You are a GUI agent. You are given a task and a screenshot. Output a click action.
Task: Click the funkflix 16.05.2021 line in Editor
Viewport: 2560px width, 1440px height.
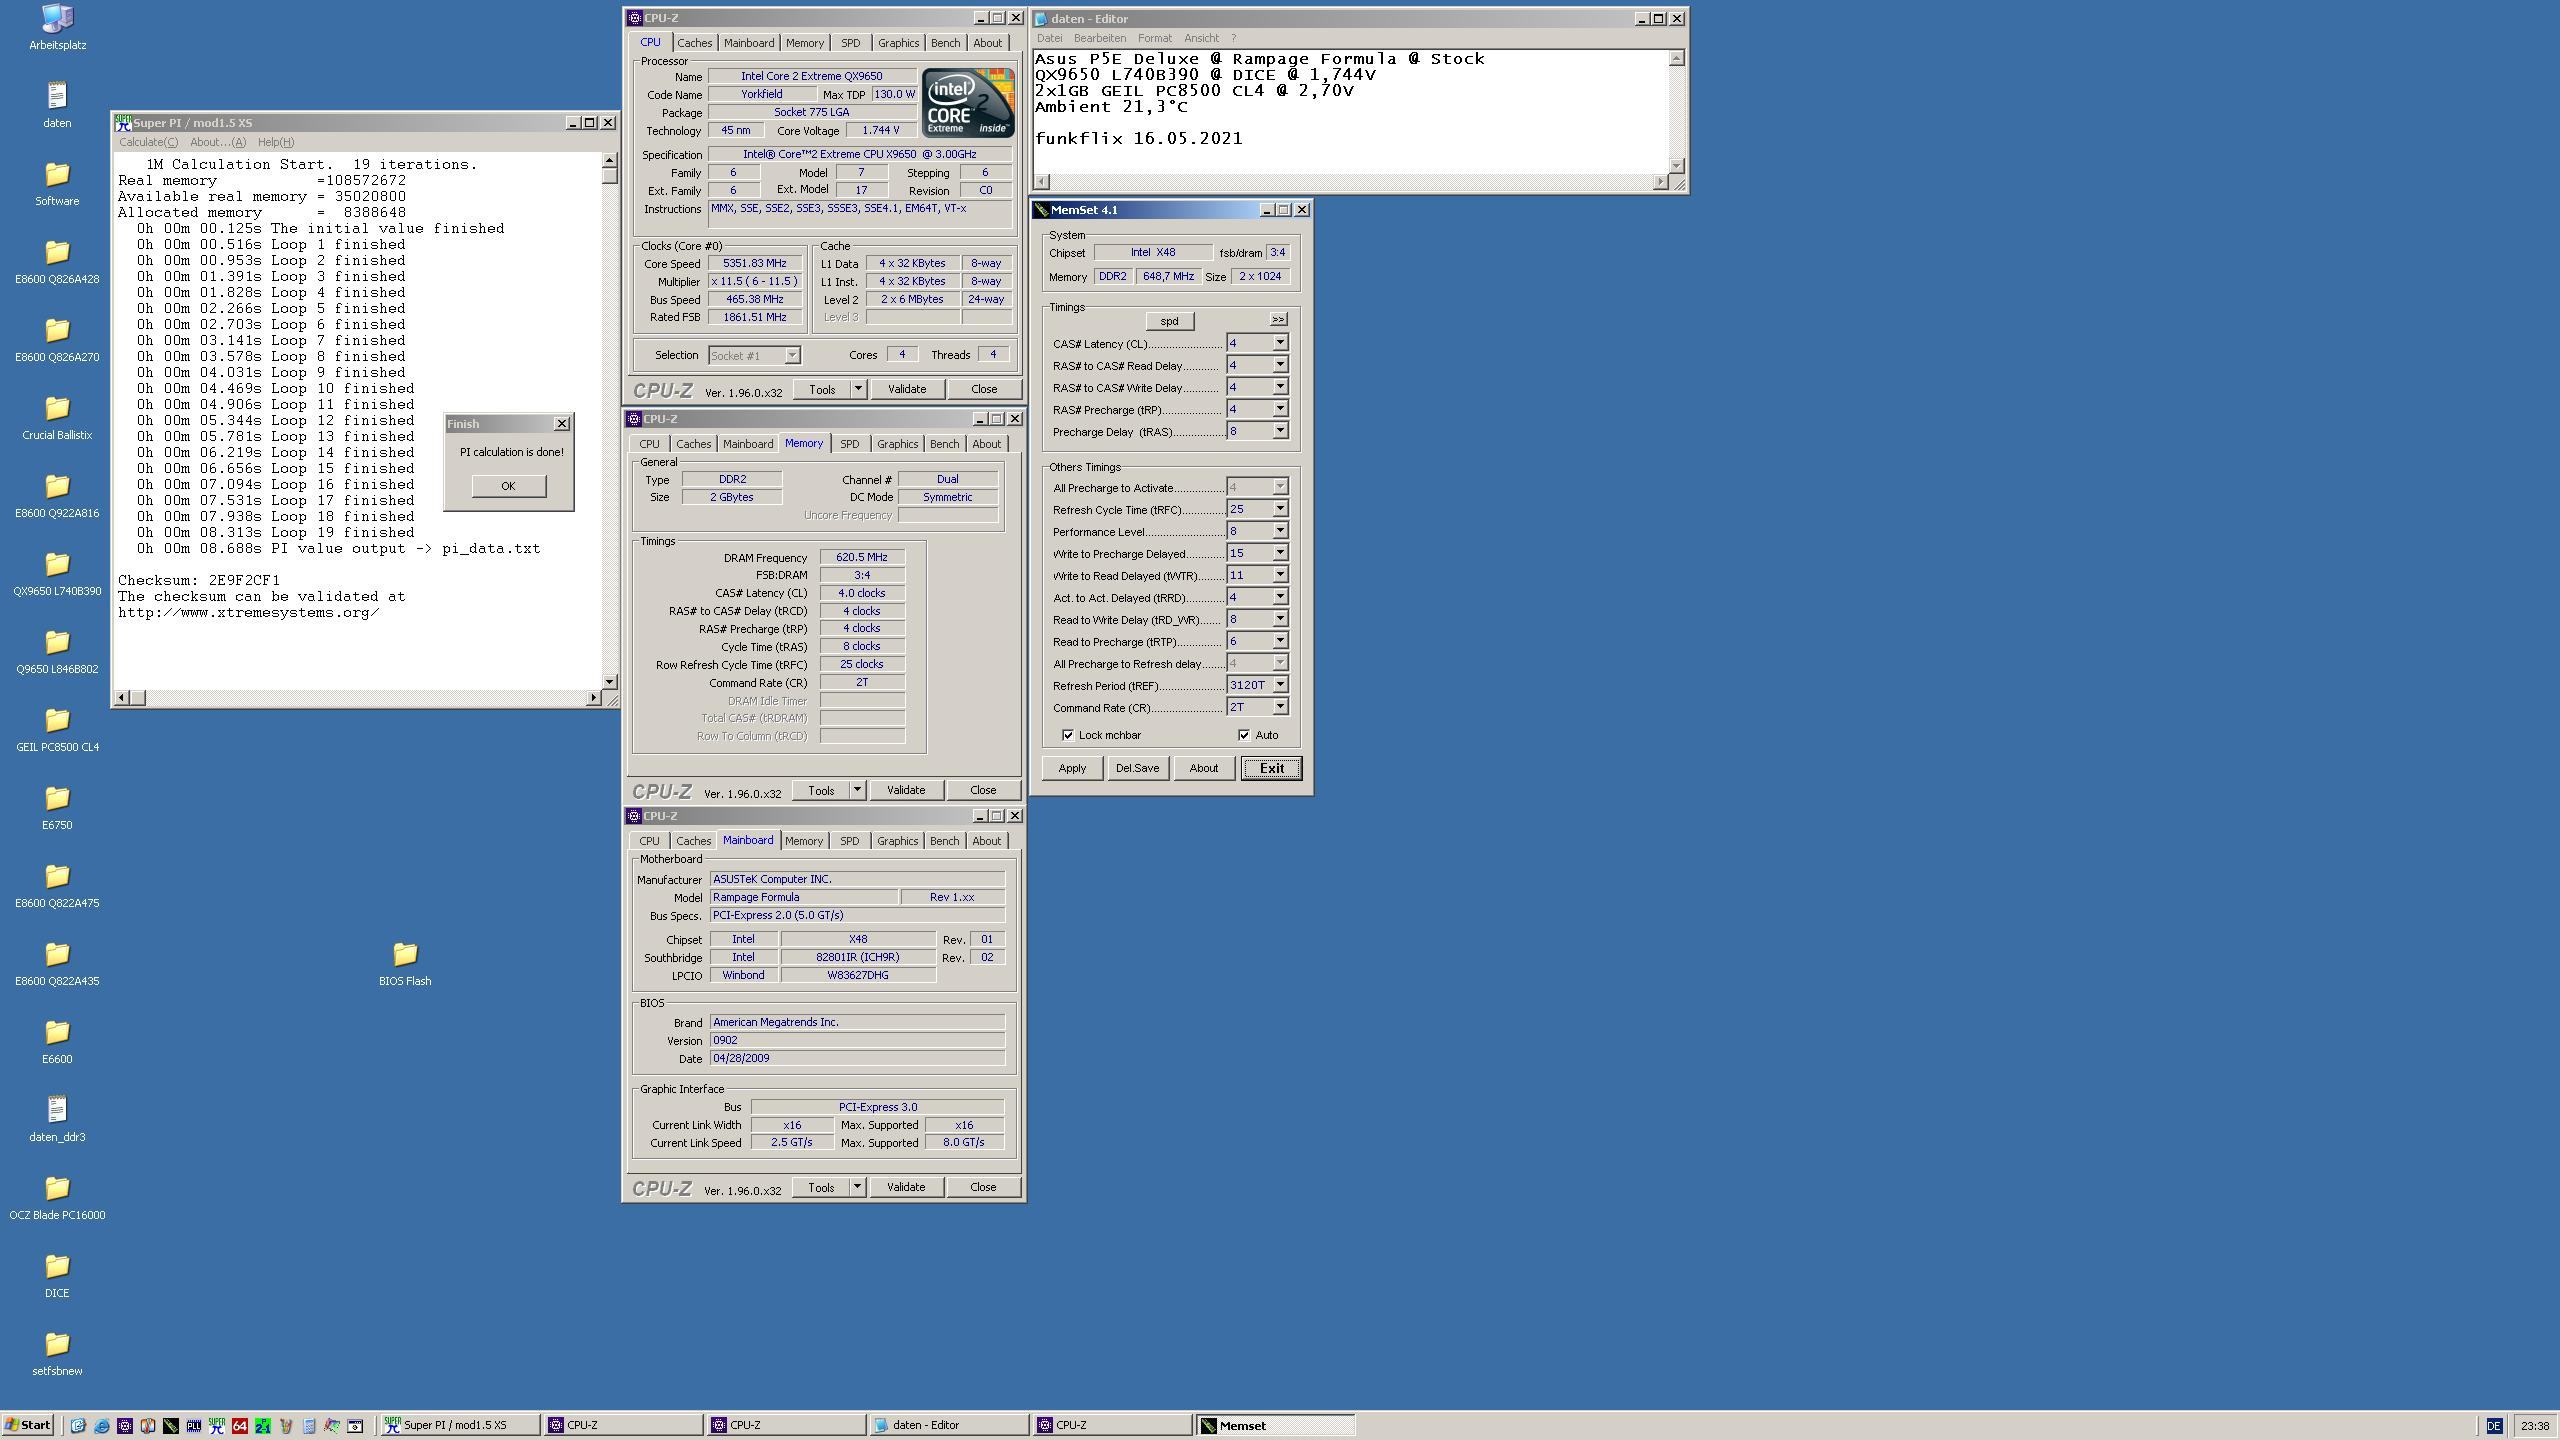[1139, 139]
